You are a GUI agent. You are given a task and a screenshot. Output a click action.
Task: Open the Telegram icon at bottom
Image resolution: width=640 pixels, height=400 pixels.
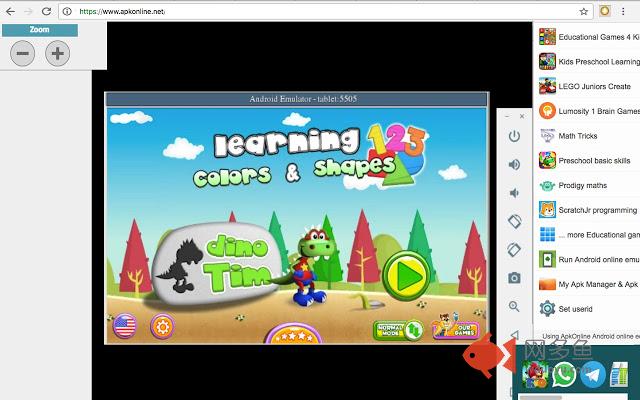point(593,374)
